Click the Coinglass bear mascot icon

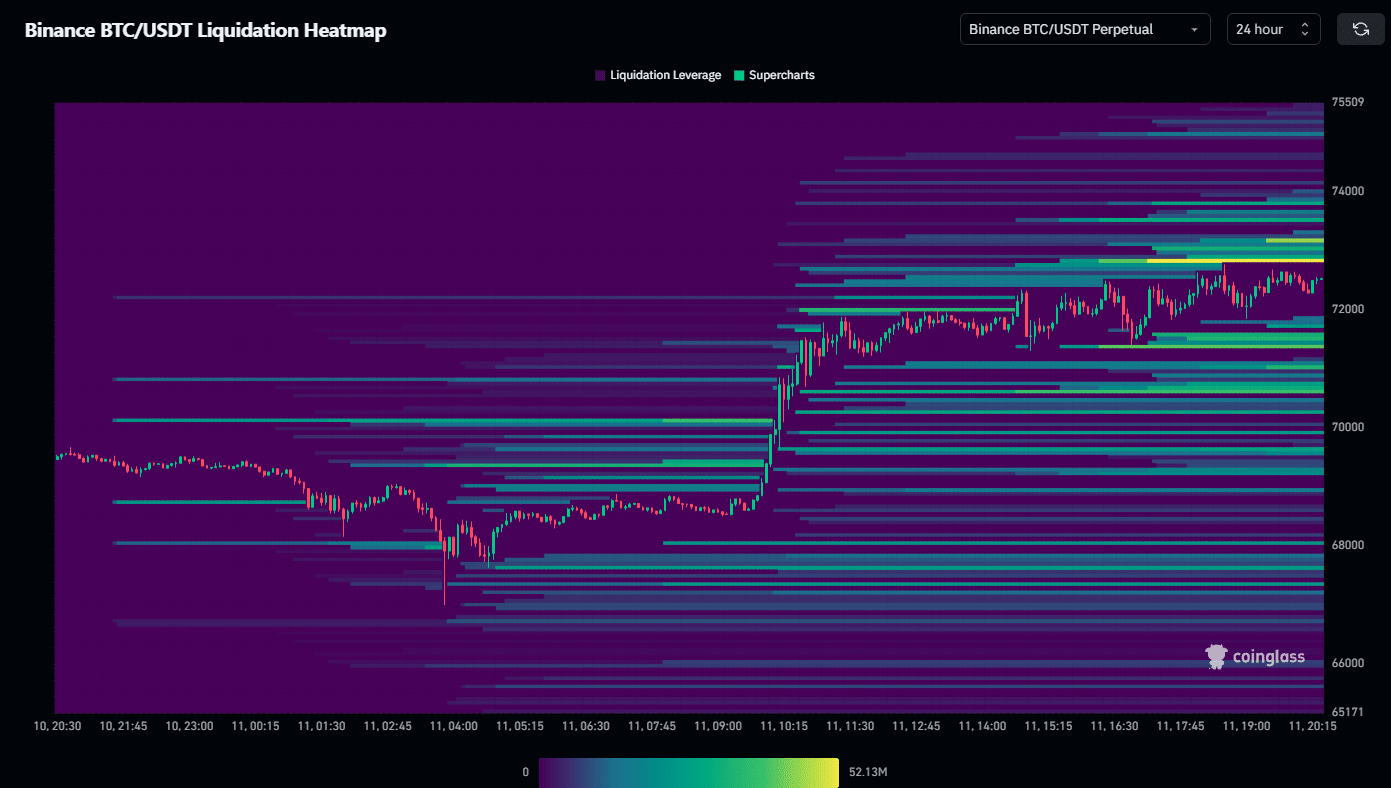[x=1216, y=655]
